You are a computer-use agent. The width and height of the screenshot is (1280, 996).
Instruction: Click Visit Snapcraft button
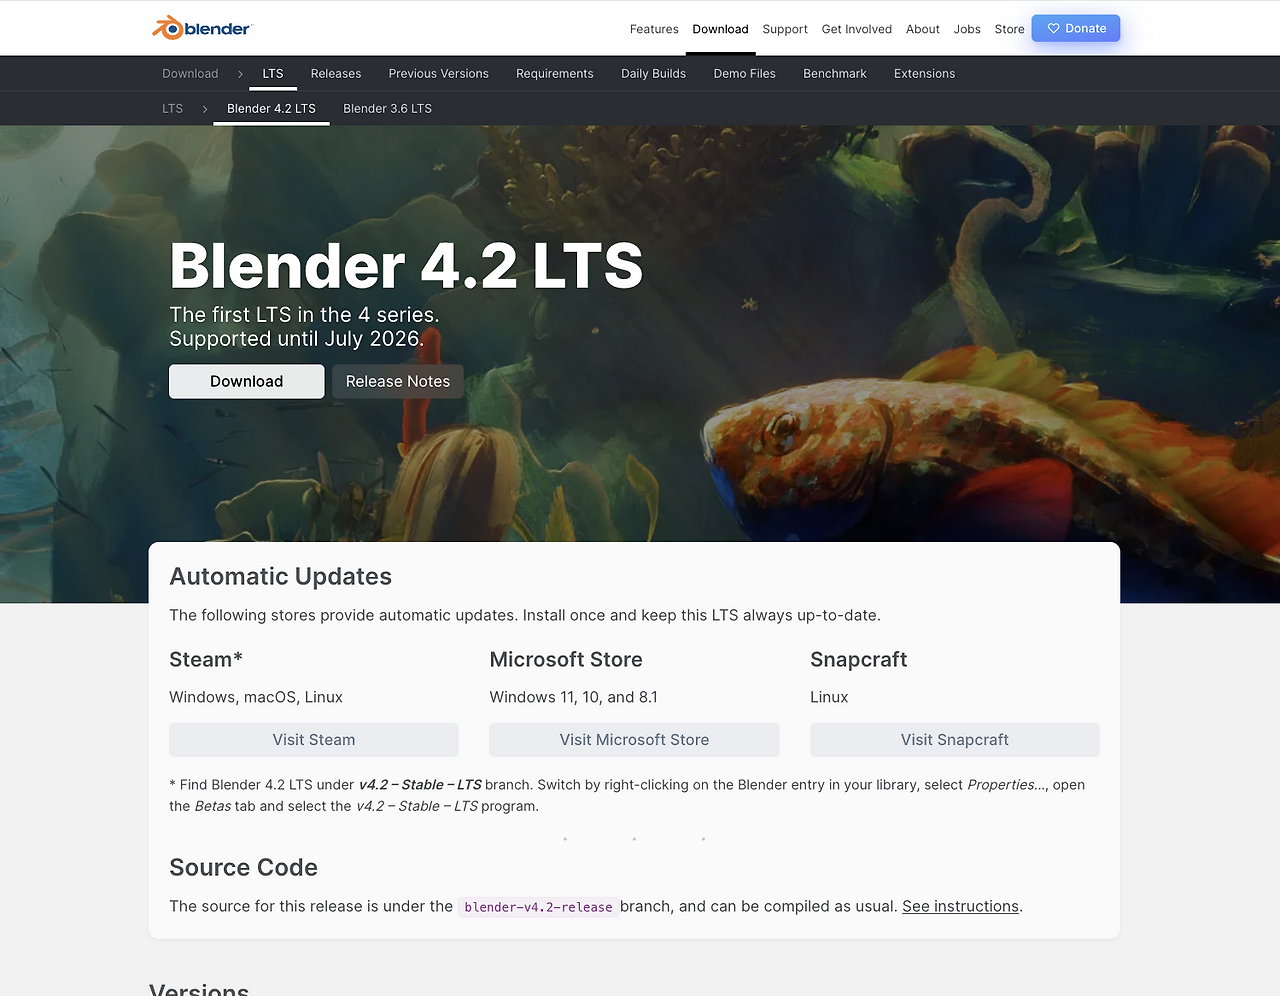pyautogui.click(x=955, y=740)
